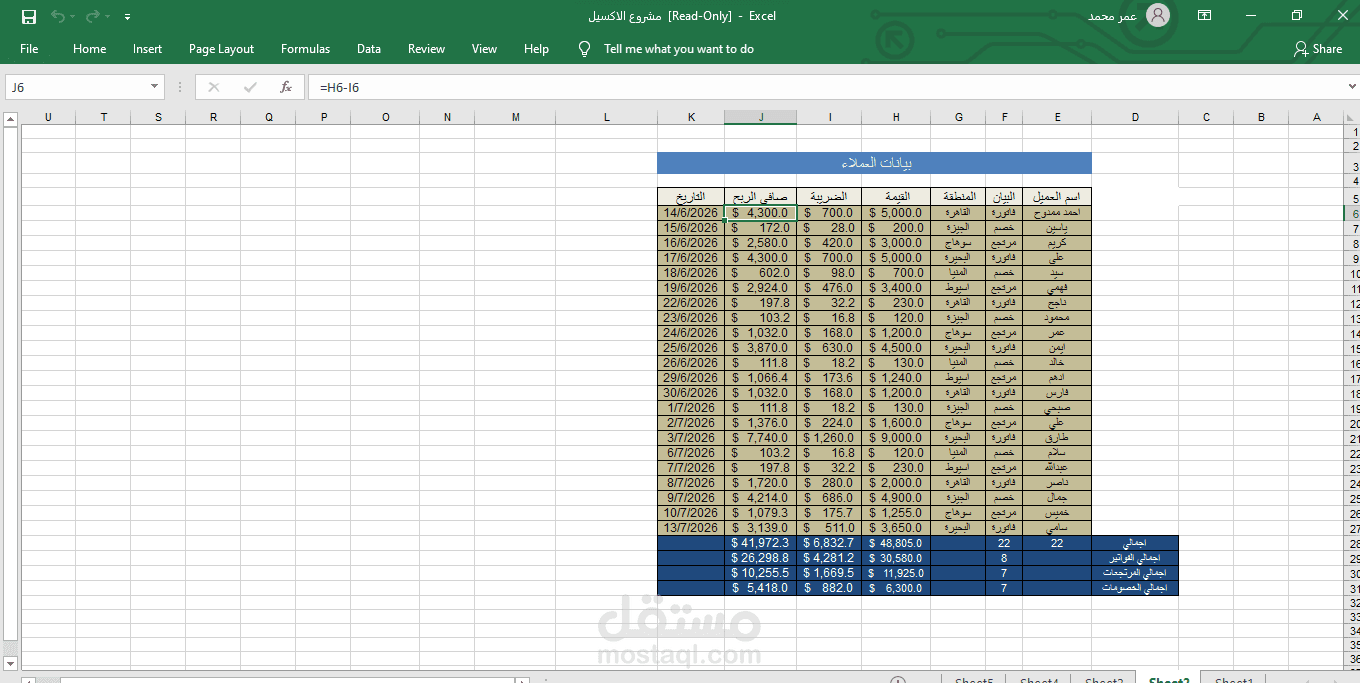Viewport: 1360px width, 683px height.
Task: Switch to the Insert ribbon tab
Action: (x=147, y=48)
